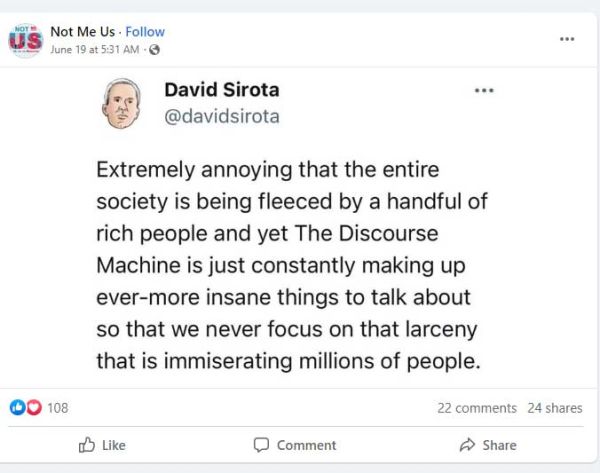The image size is (600, 473).
Task: Click the Share arrow icon
Action: pyautogui.click(x=466, y=445)
